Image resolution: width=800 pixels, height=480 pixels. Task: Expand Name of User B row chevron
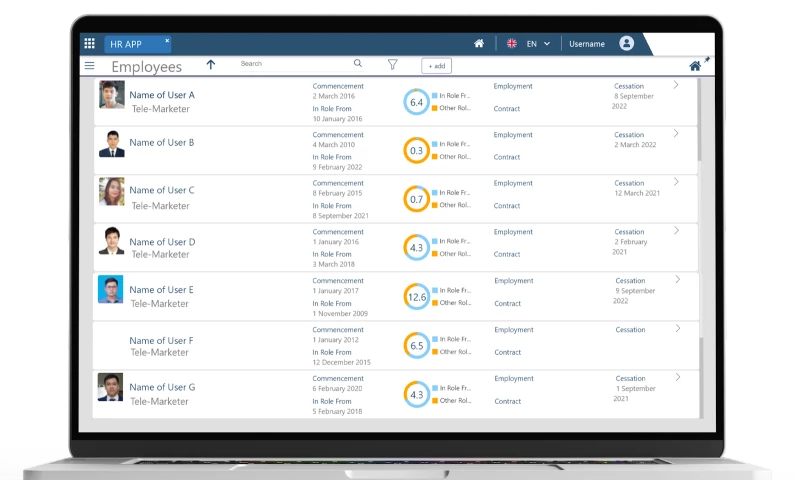pyautogui.click(x=676, y=133)
